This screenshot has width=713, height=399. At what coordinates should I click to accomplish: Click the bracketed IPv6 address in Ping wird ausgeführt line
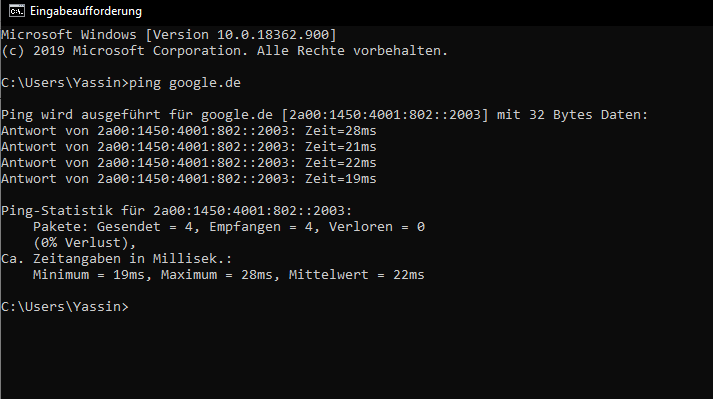(385, 115)
